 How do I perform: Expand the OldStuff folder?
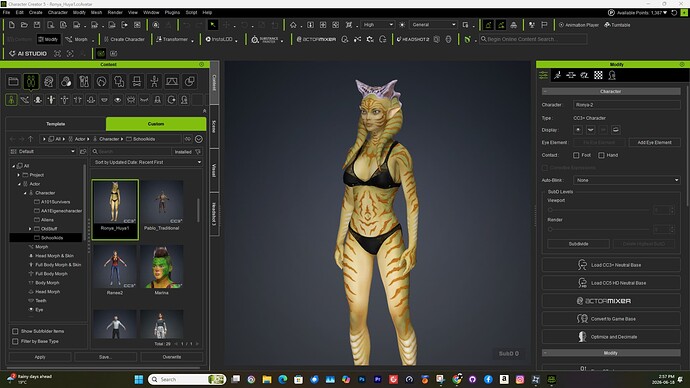(x=30, y=229)
